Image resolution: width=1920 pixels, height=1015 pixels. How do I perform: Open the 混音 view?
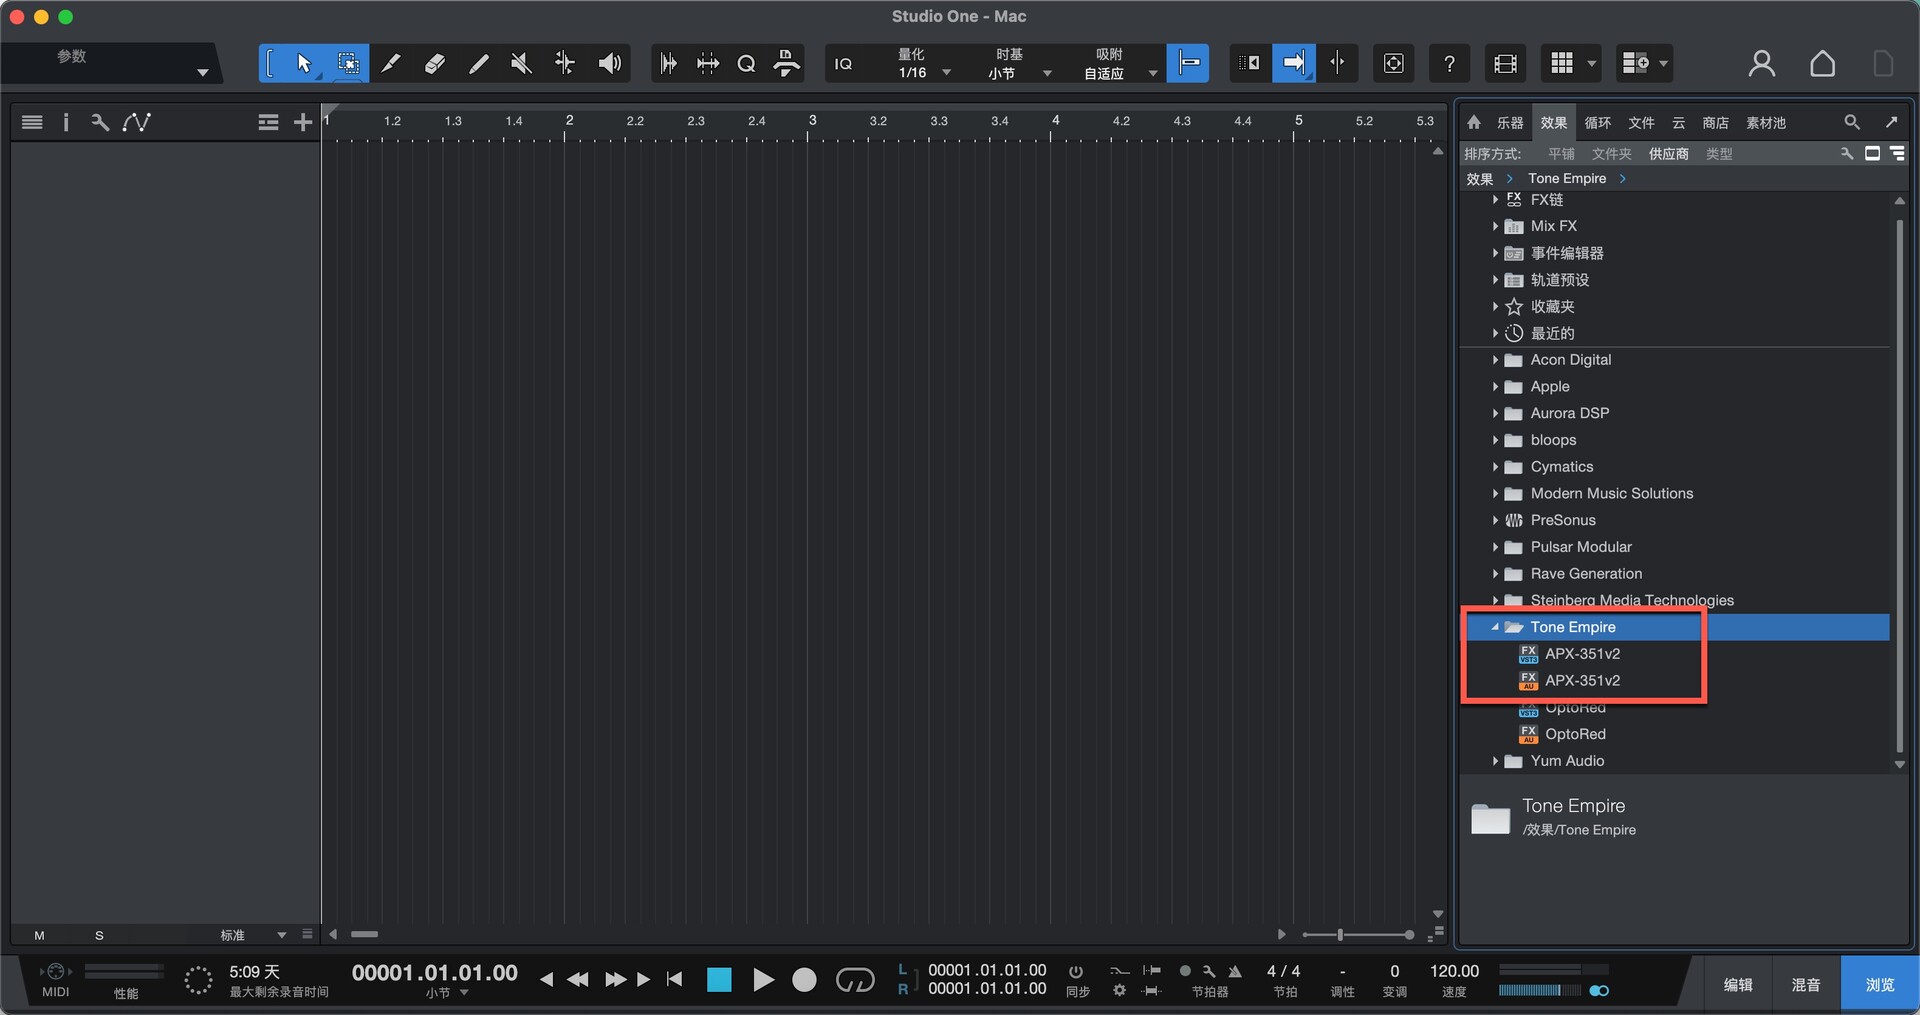click(x=1805, y=985)
